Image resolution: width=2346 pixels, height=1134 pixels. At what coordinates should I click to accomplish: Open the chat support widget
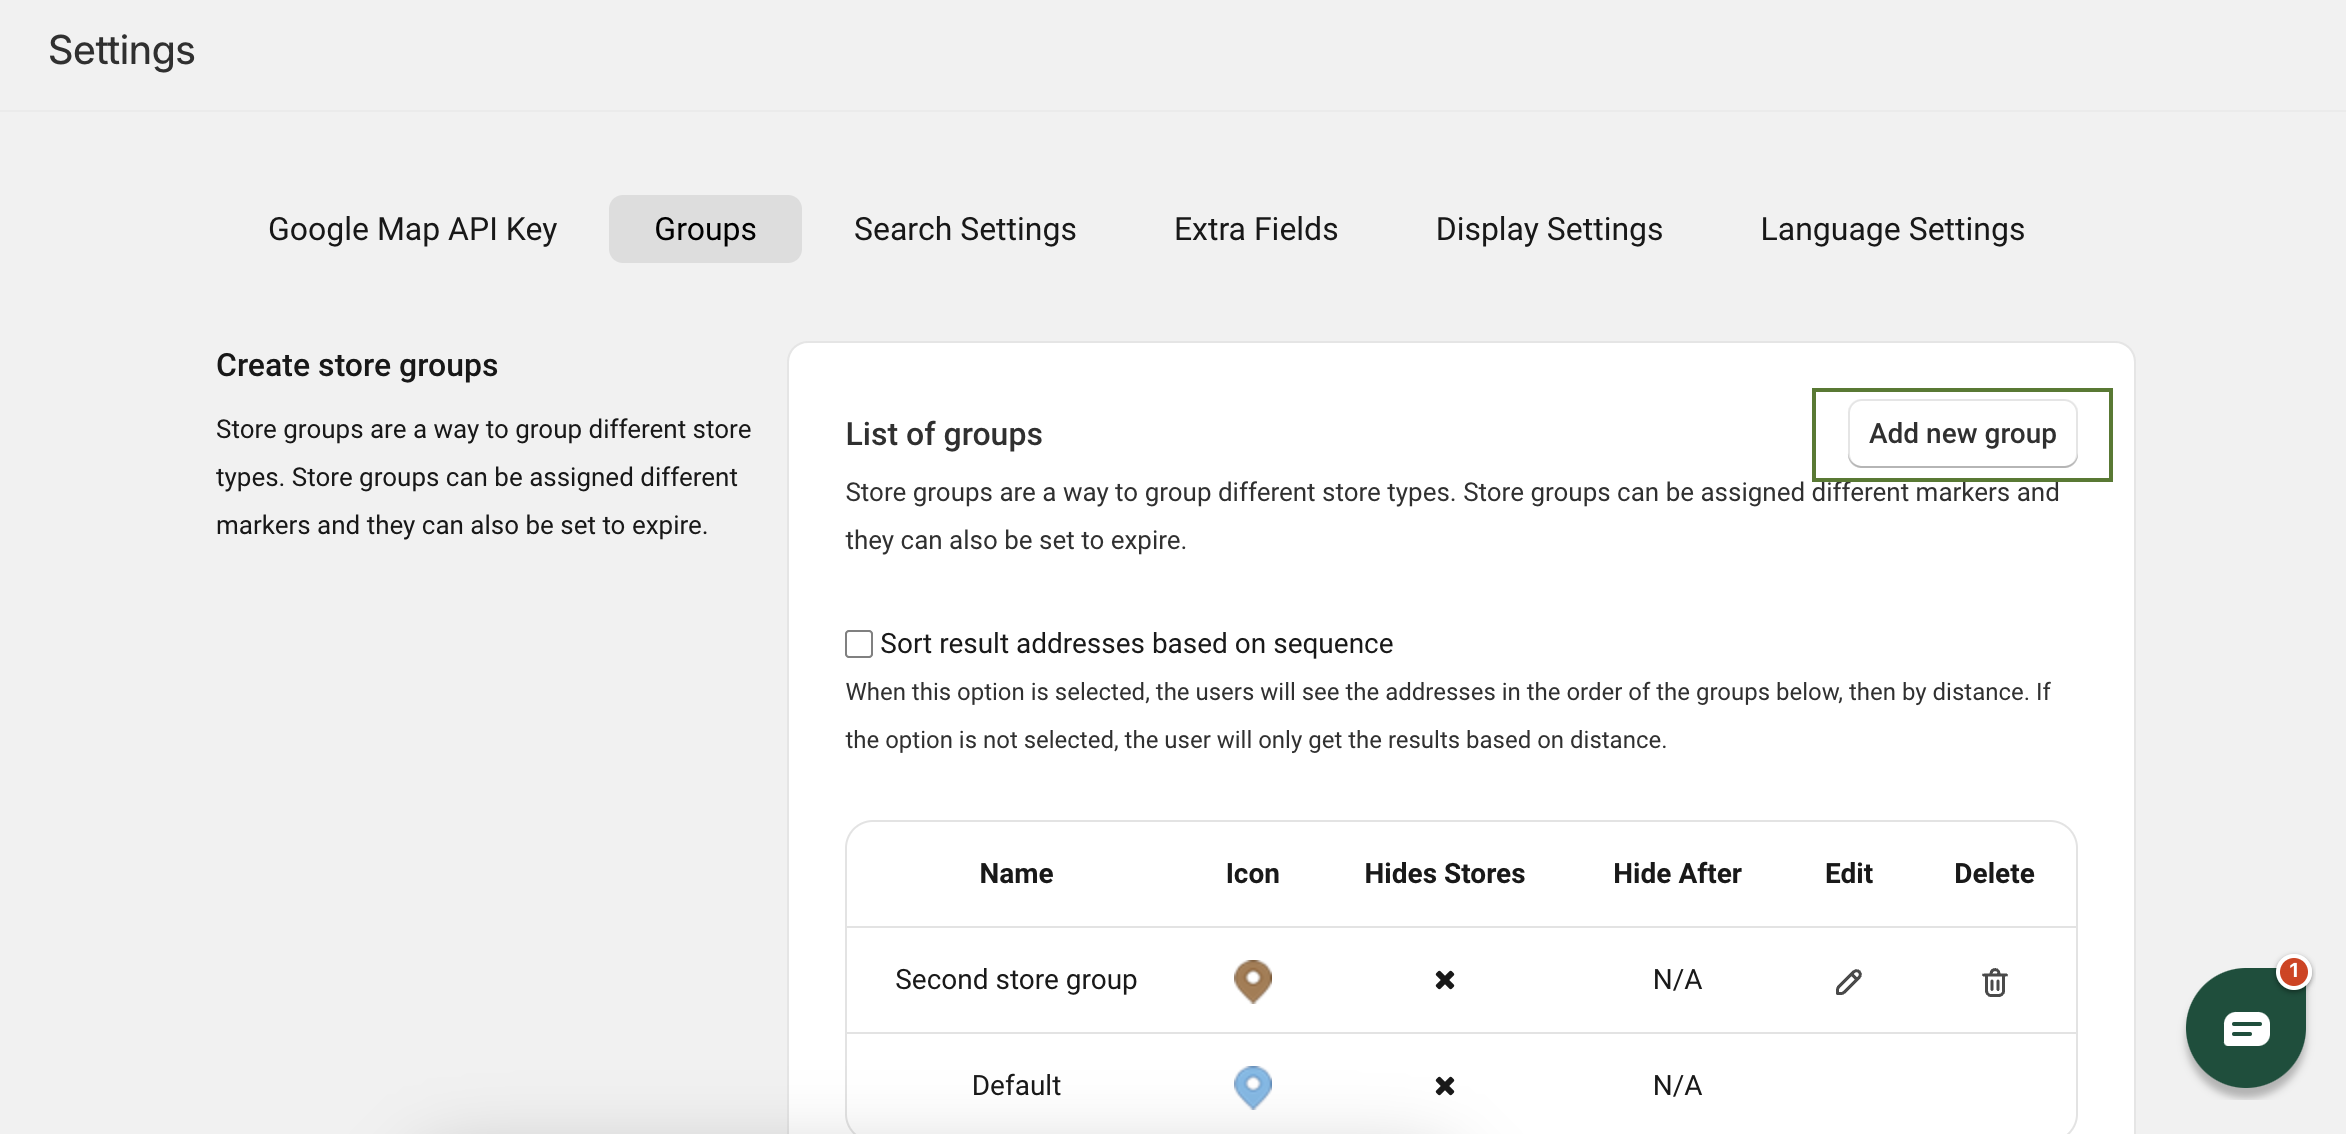pos(2245,1028)
